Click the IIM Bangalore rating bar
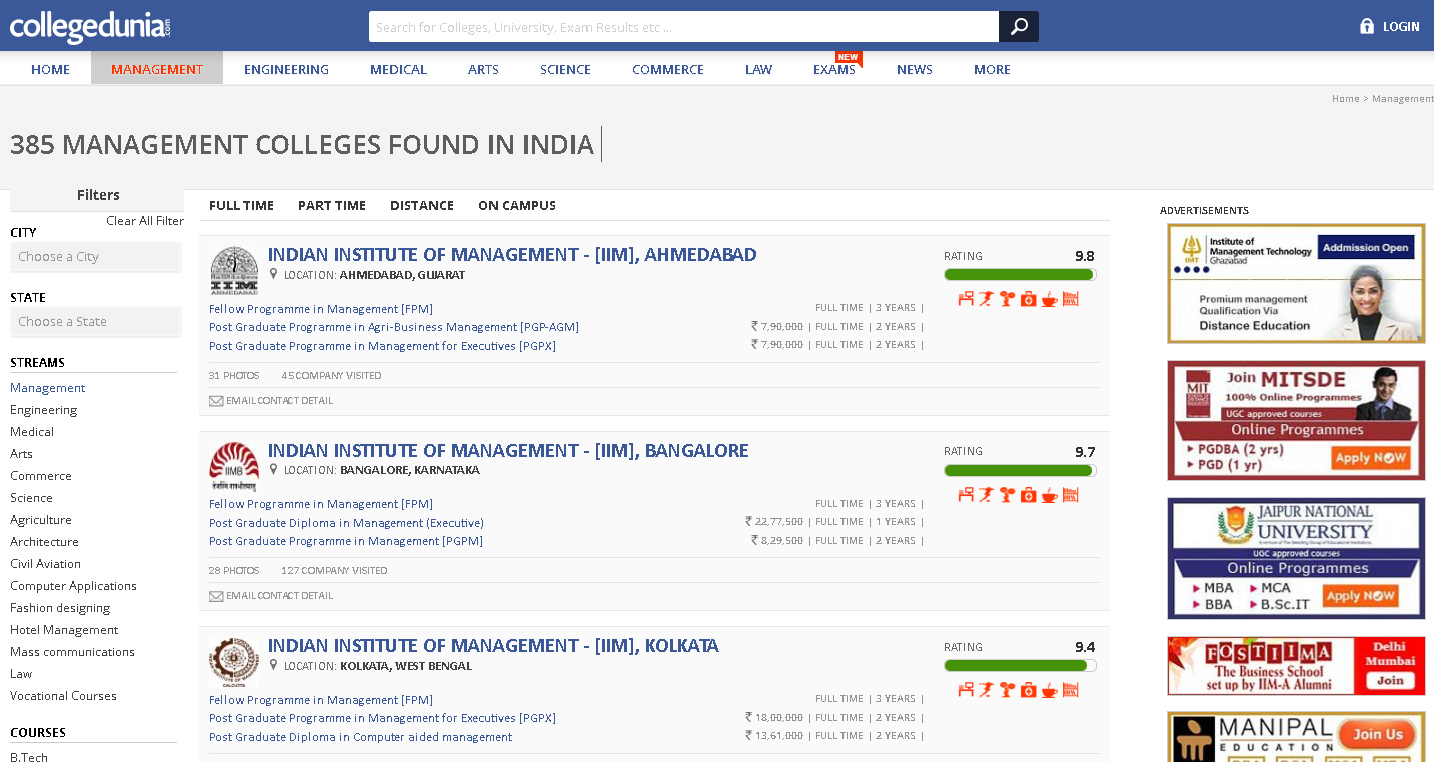Screen dimensions: 1434x762 click(x=1020, y=470)
